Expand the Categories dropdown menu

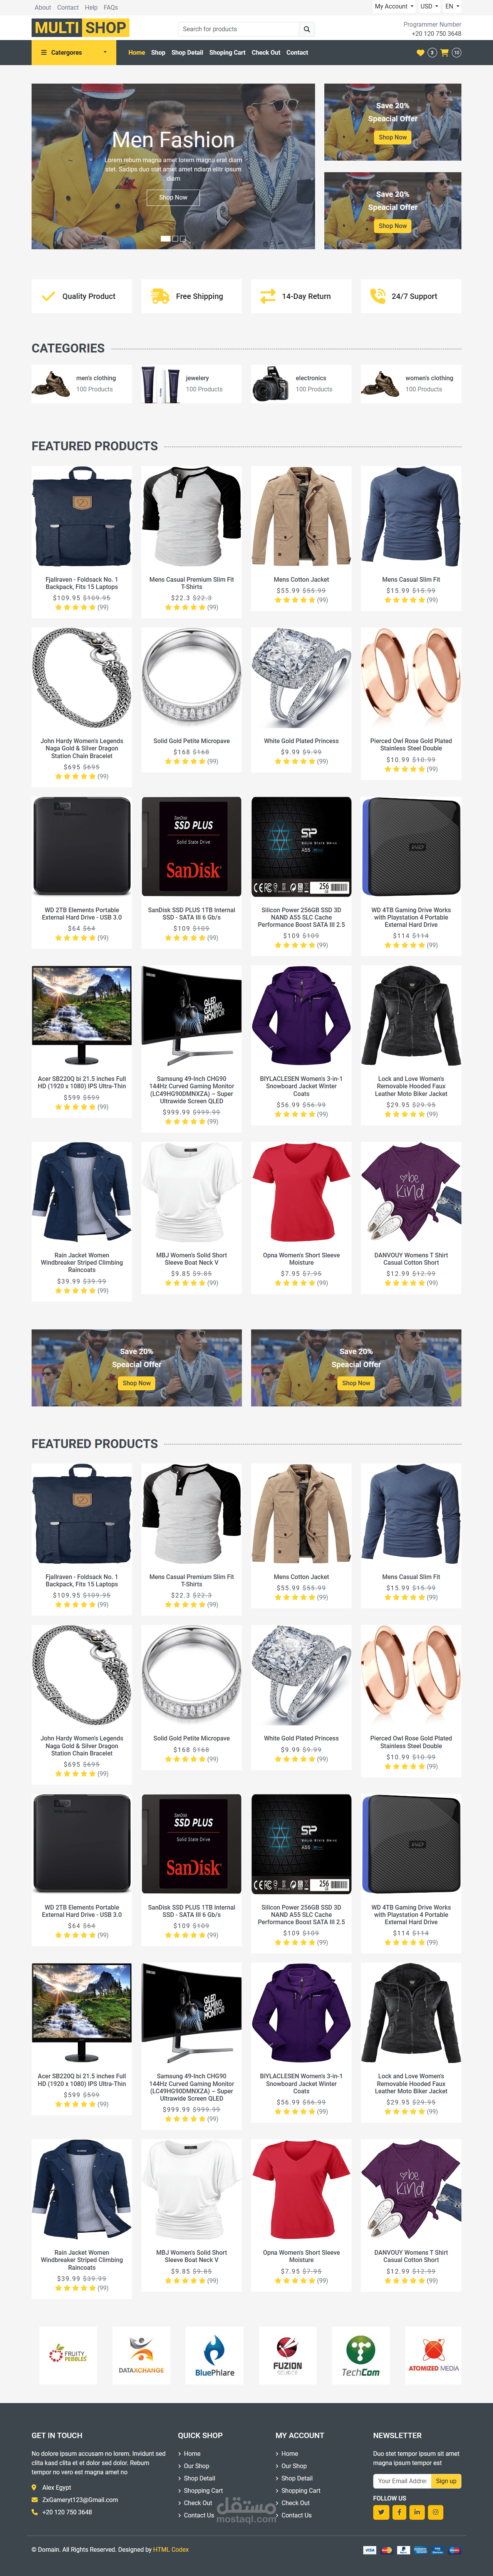tap(73, 52)
